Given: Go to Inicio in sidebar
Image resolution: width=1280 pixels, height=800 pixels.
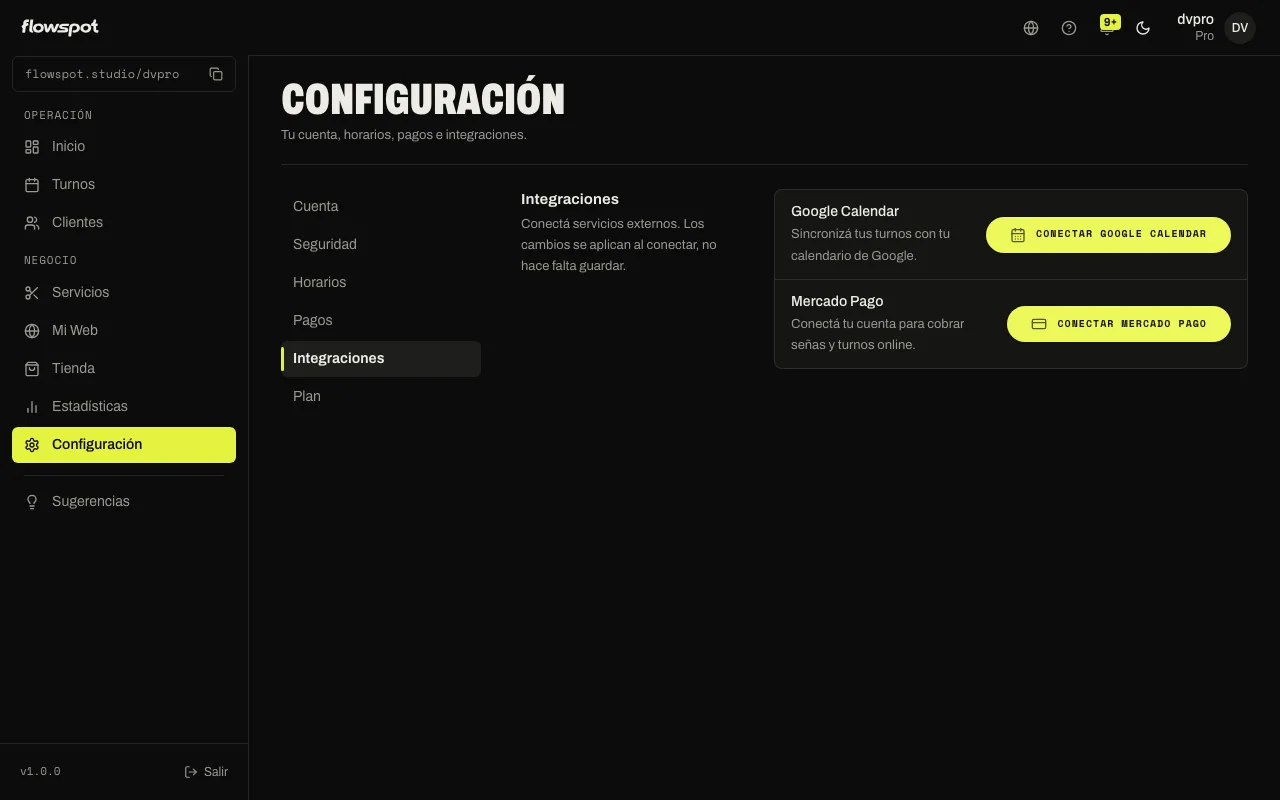Looking at the screenshot, I should pyautogui.click(x=124, y=146).
